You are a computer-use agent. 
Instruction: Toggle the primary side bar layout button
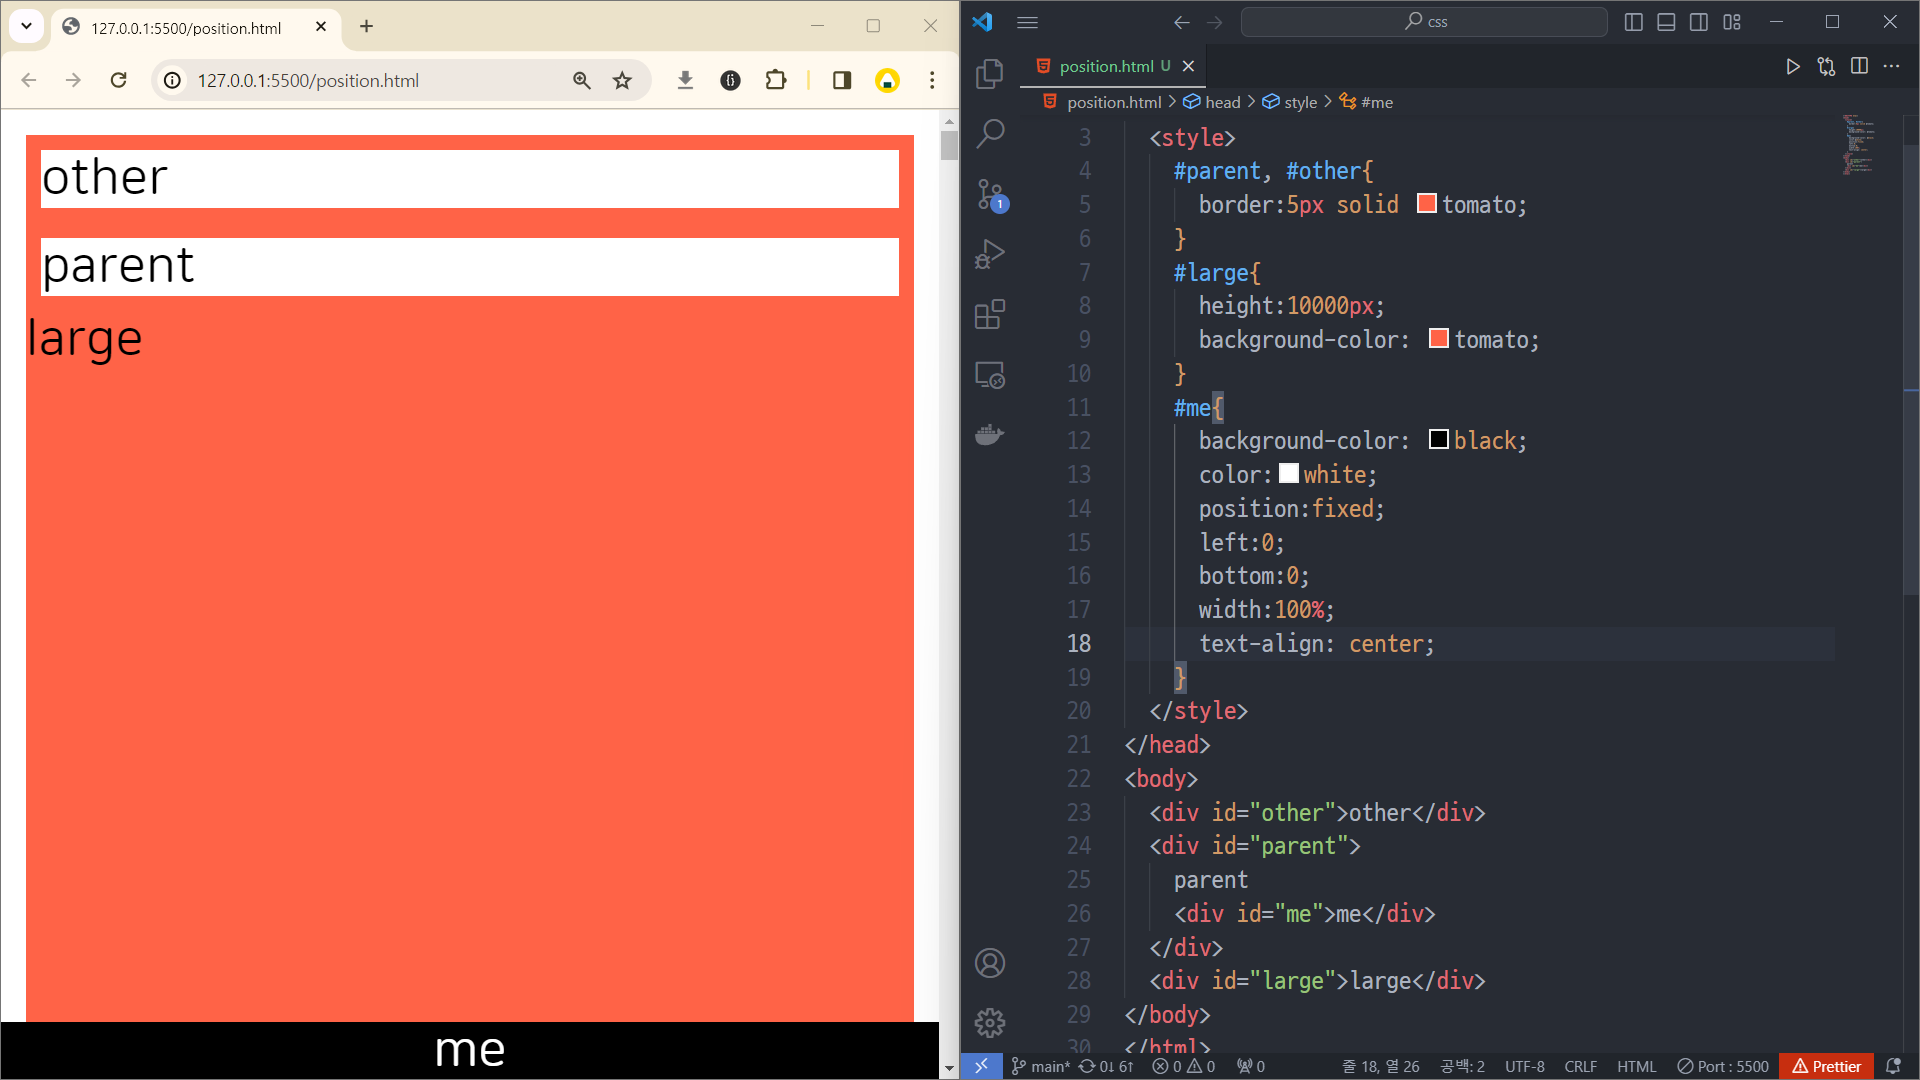pos(1633,22)
